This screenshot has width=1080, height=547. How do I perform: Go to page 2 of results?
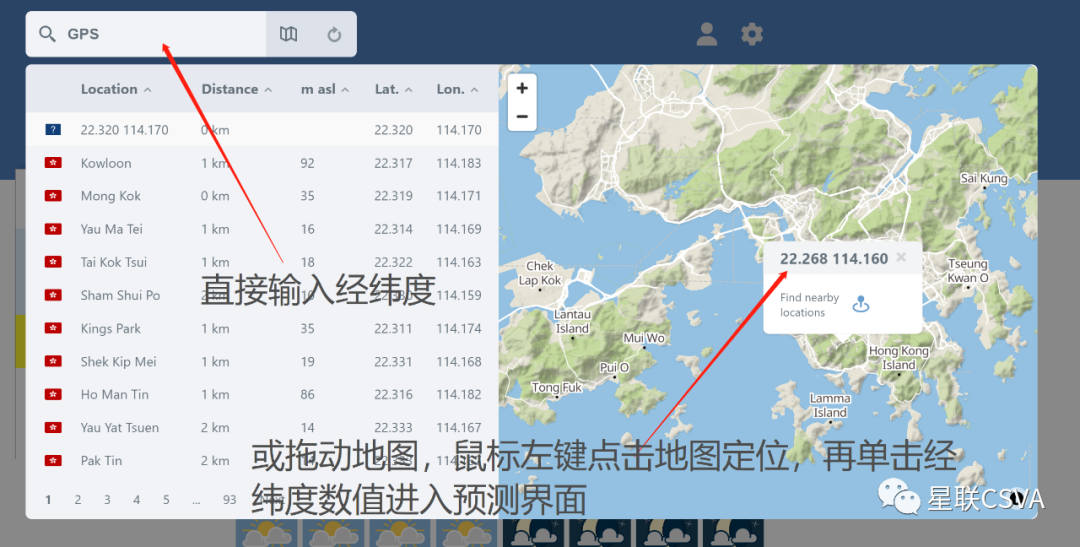pos(78,500)
